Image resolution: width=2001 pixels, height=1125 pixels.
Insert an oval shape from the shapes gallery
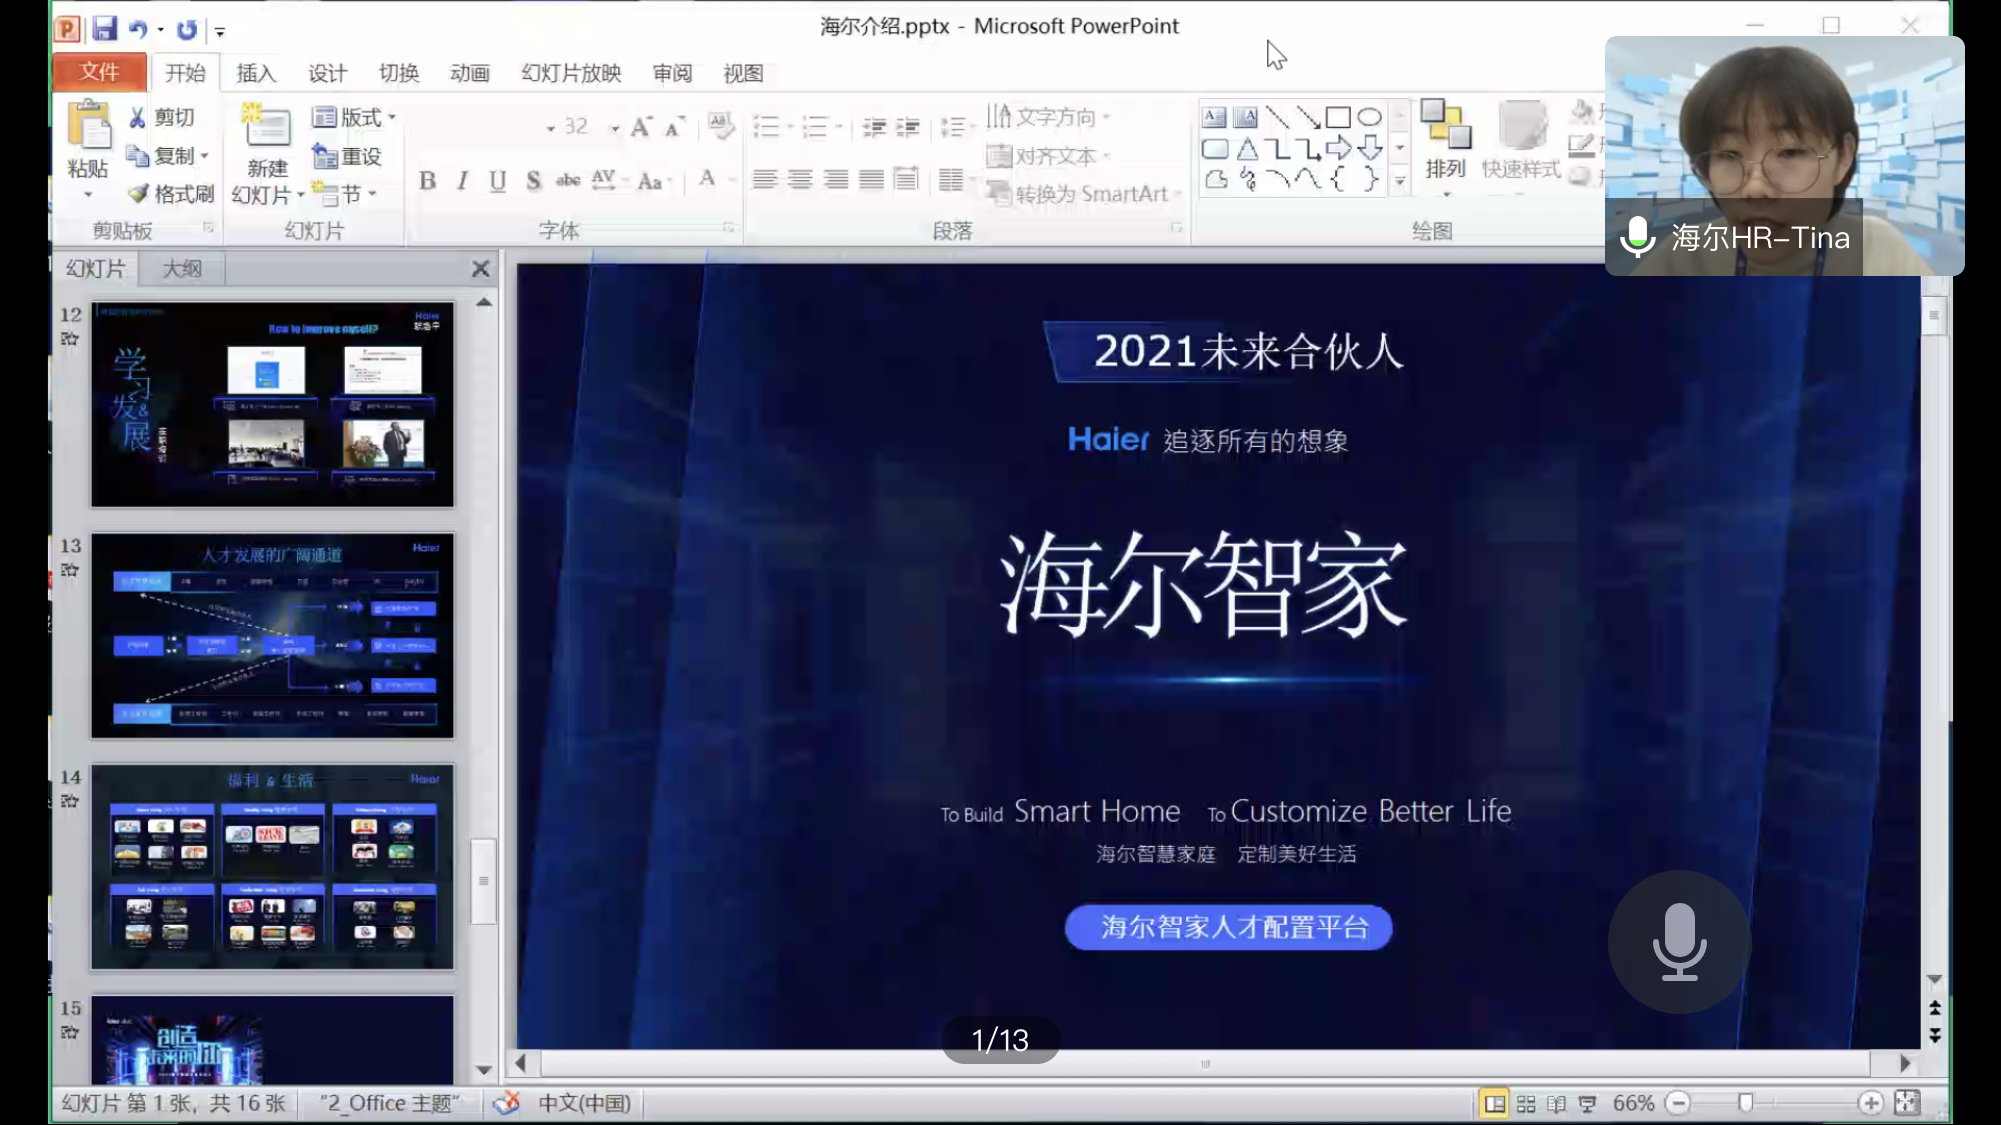(1371, 116)
